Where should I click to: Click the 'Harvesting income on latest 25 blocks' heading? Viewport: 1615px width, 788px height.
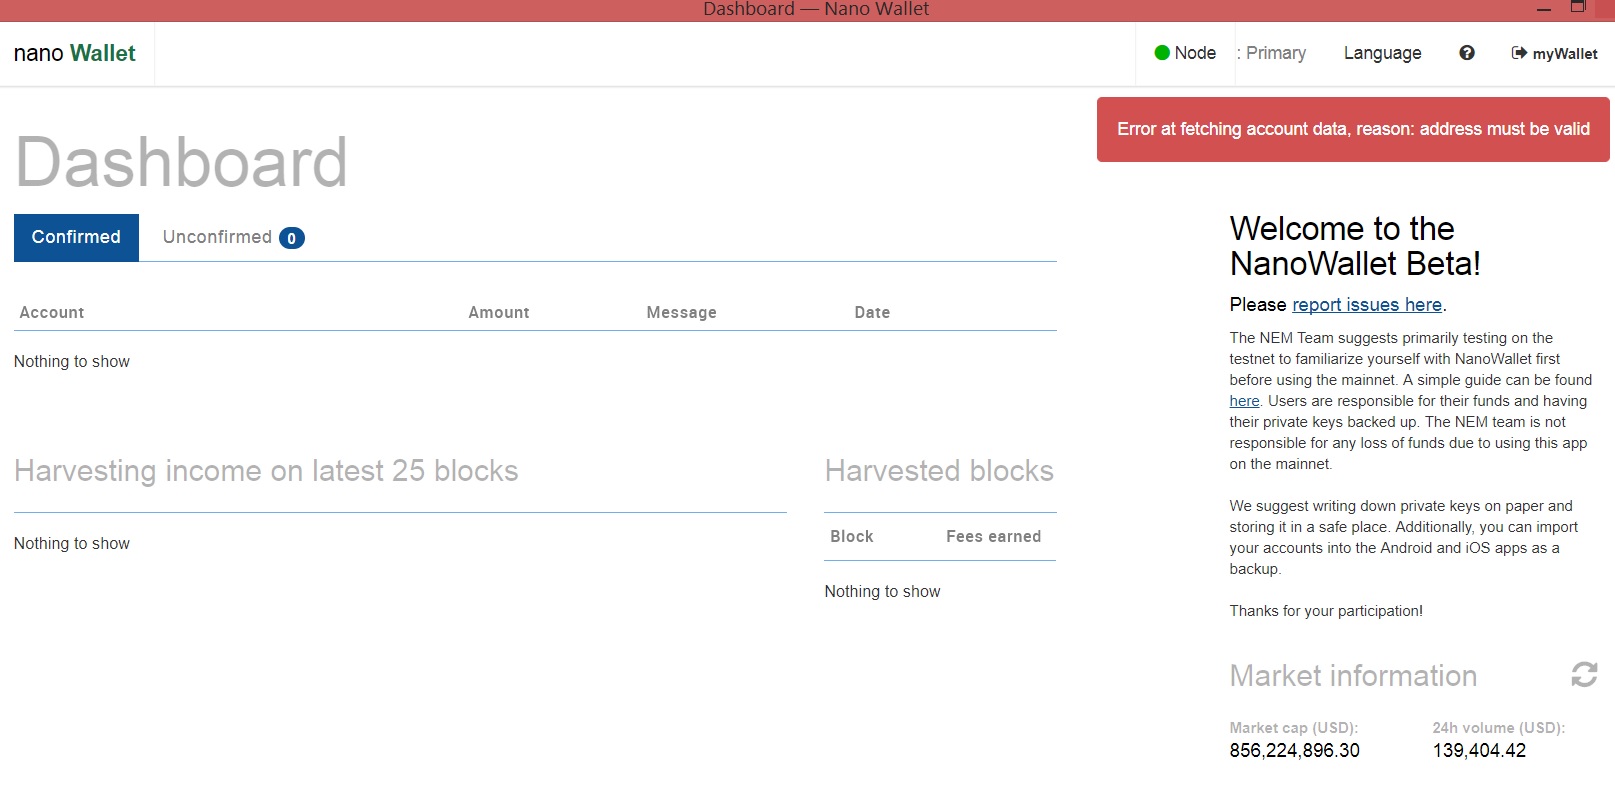266,471
